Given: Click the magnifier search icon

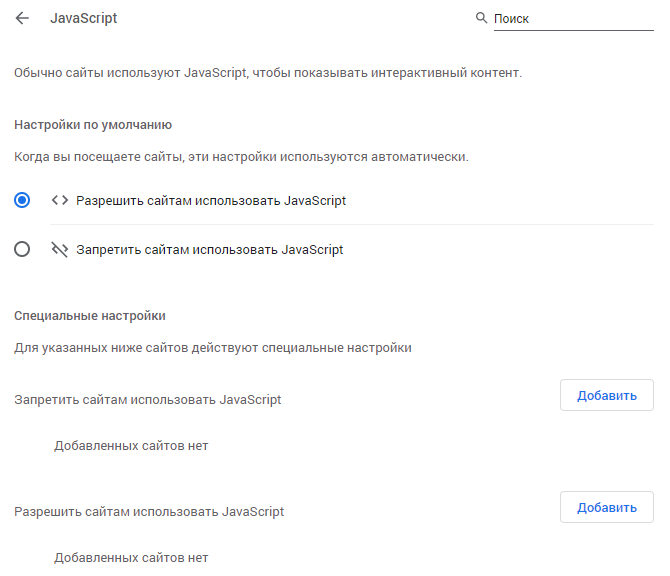Looking at the screenshot, I should pyautogui.click(x=481, y=18).
